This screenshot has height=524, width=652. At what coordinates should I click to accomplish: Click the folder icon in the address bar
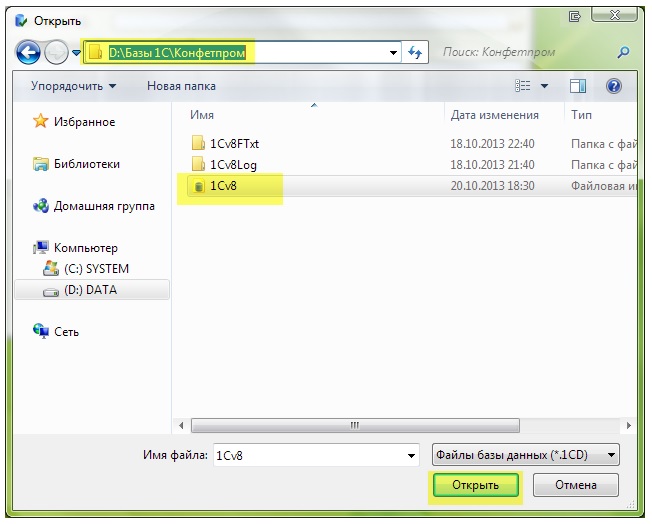95,52
